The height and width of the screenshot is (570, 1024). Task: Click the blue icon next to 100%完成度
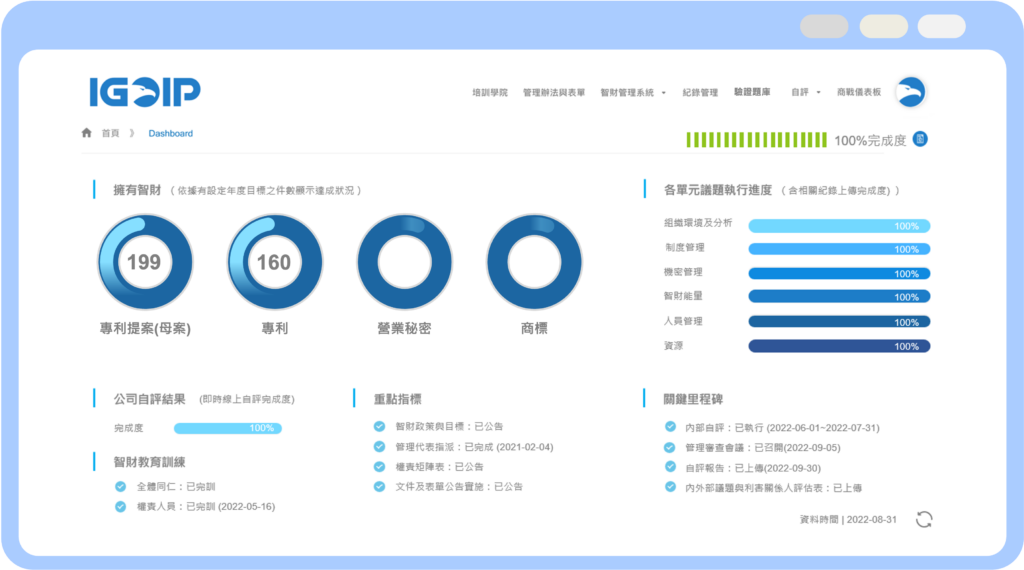click(x=920, y=139)
